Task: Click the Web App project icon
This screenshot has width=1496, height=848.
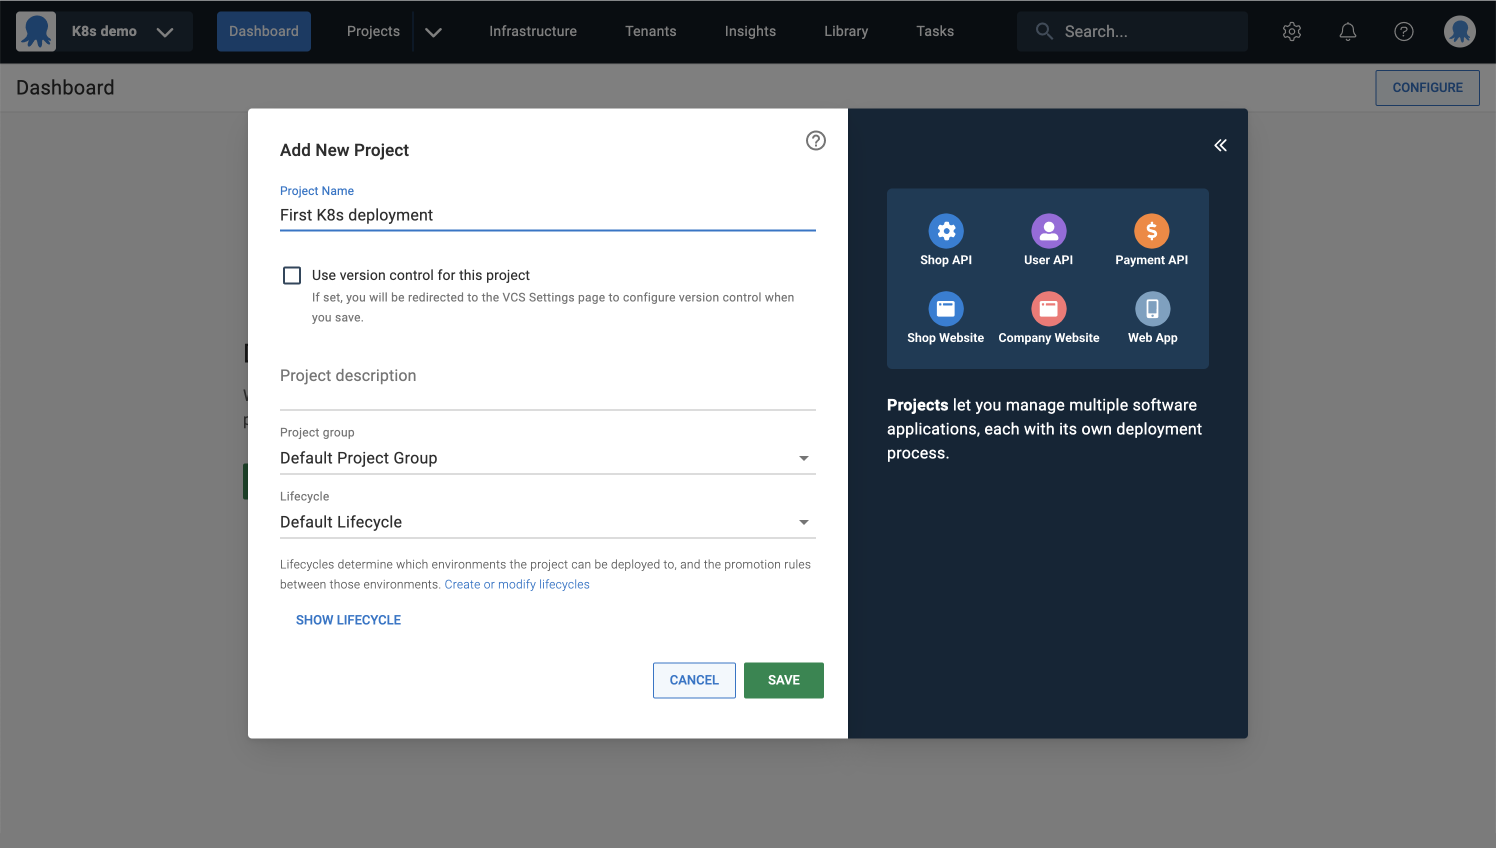Action: point(1151,309)
